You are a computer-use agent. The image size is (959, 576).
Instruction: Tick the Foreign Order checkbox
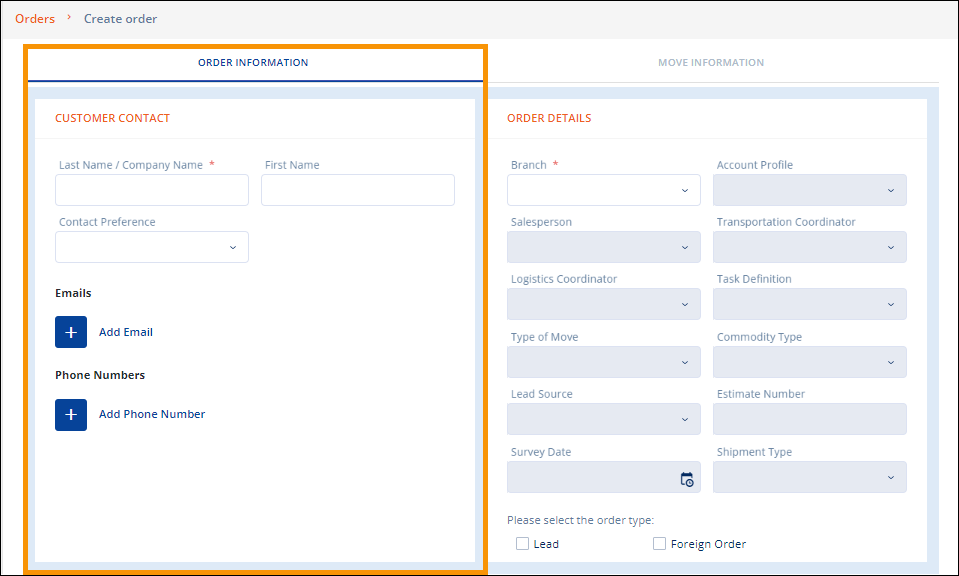tap(659, 544)
